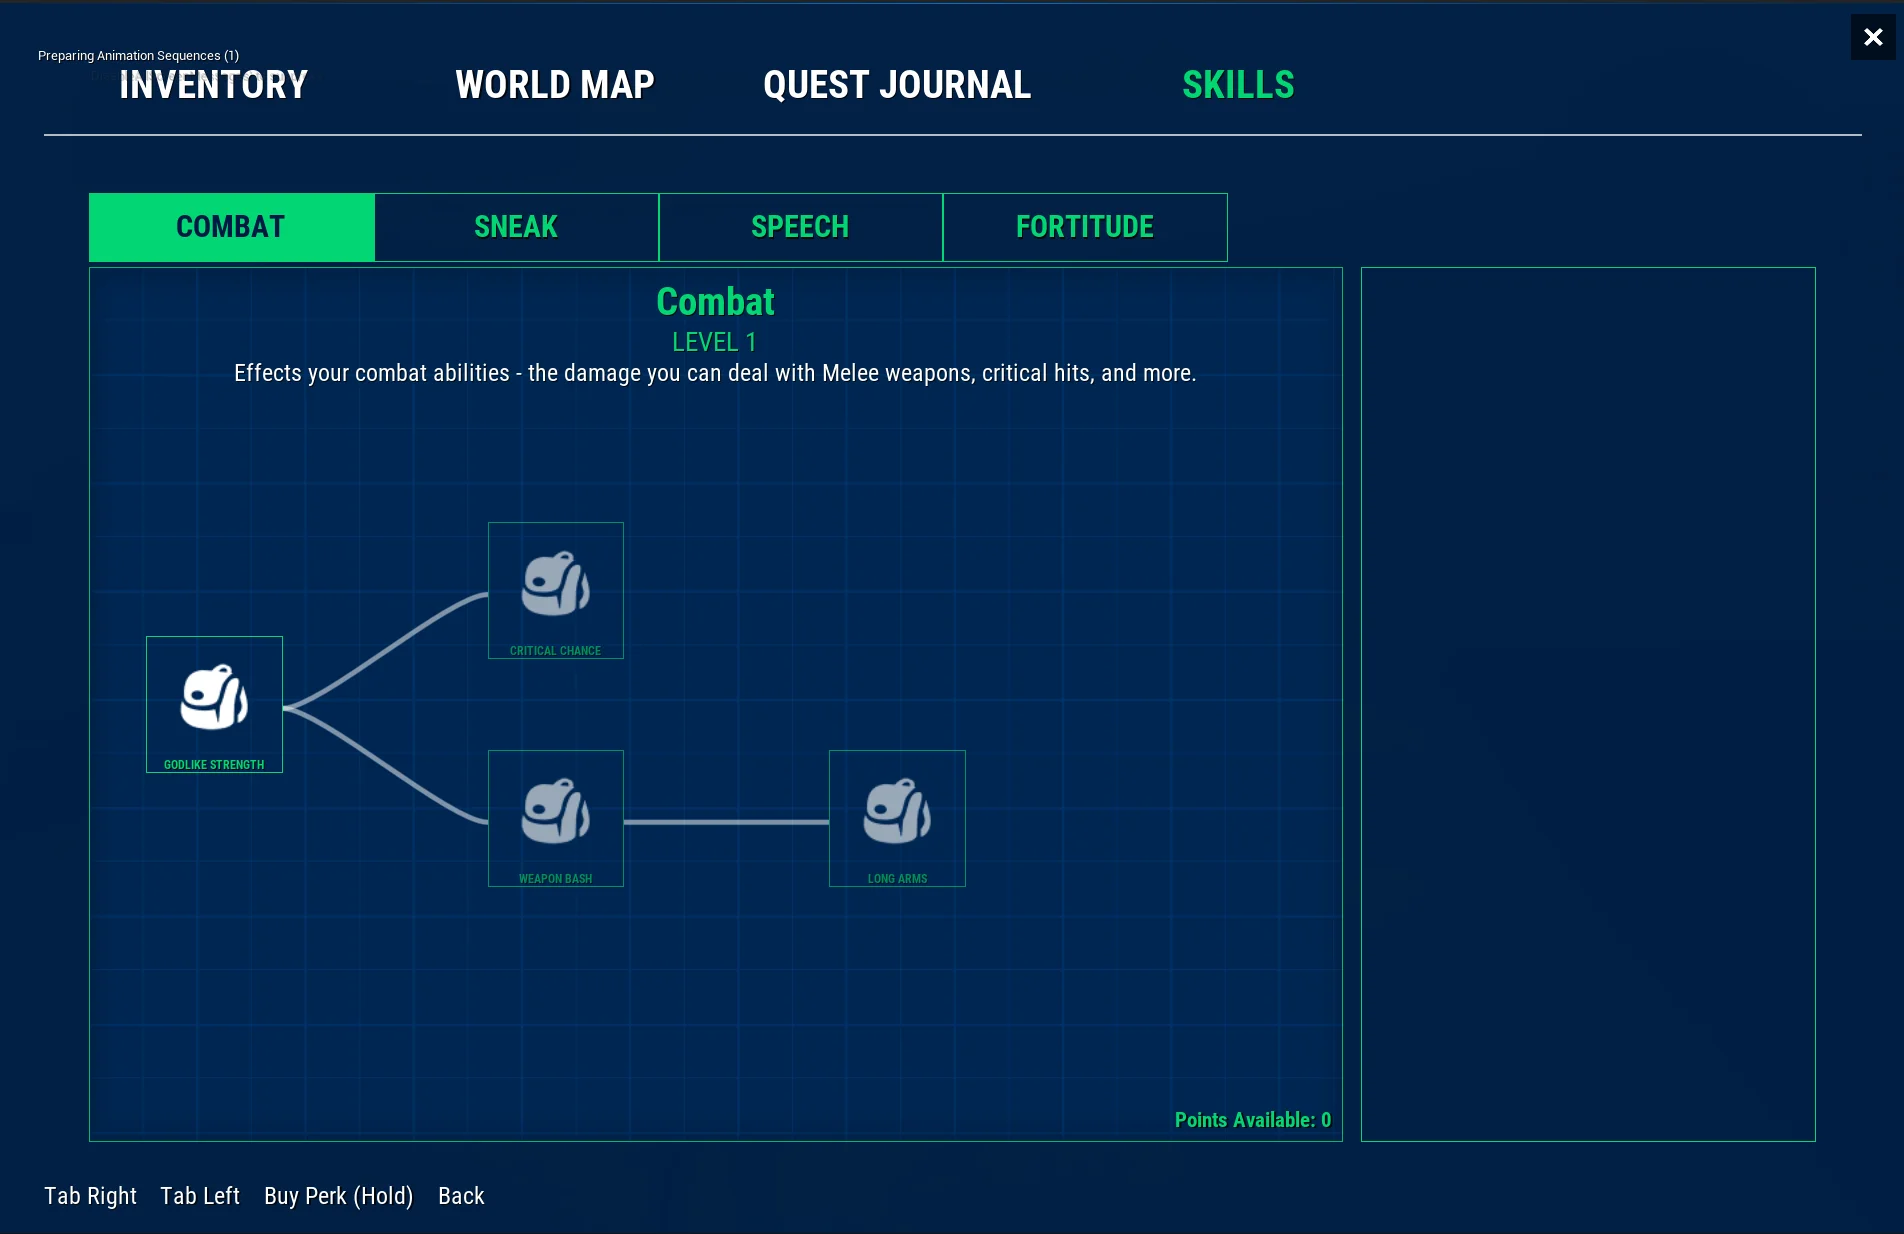1904x1234 pixels.
Task: Click the Preparing Animation Sequences (1) message
Action: pos(138,56)
